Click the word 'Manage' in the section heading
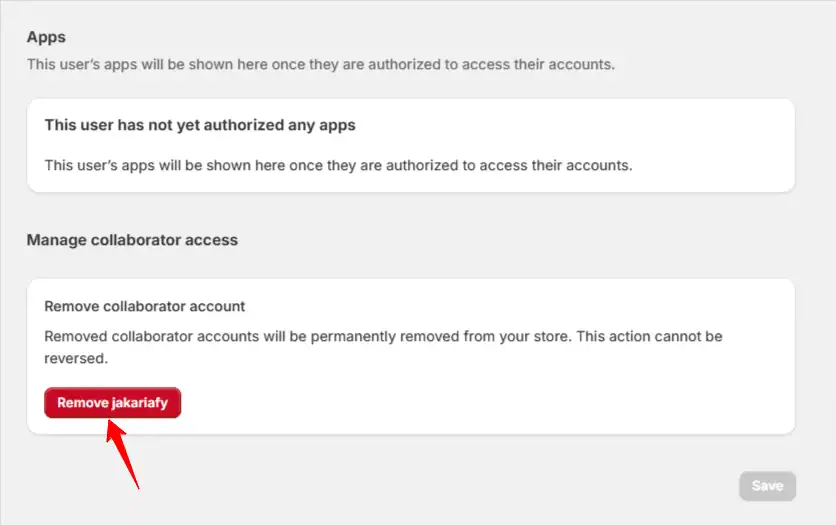This screenshot has width=836, height=525. (57, 240)
